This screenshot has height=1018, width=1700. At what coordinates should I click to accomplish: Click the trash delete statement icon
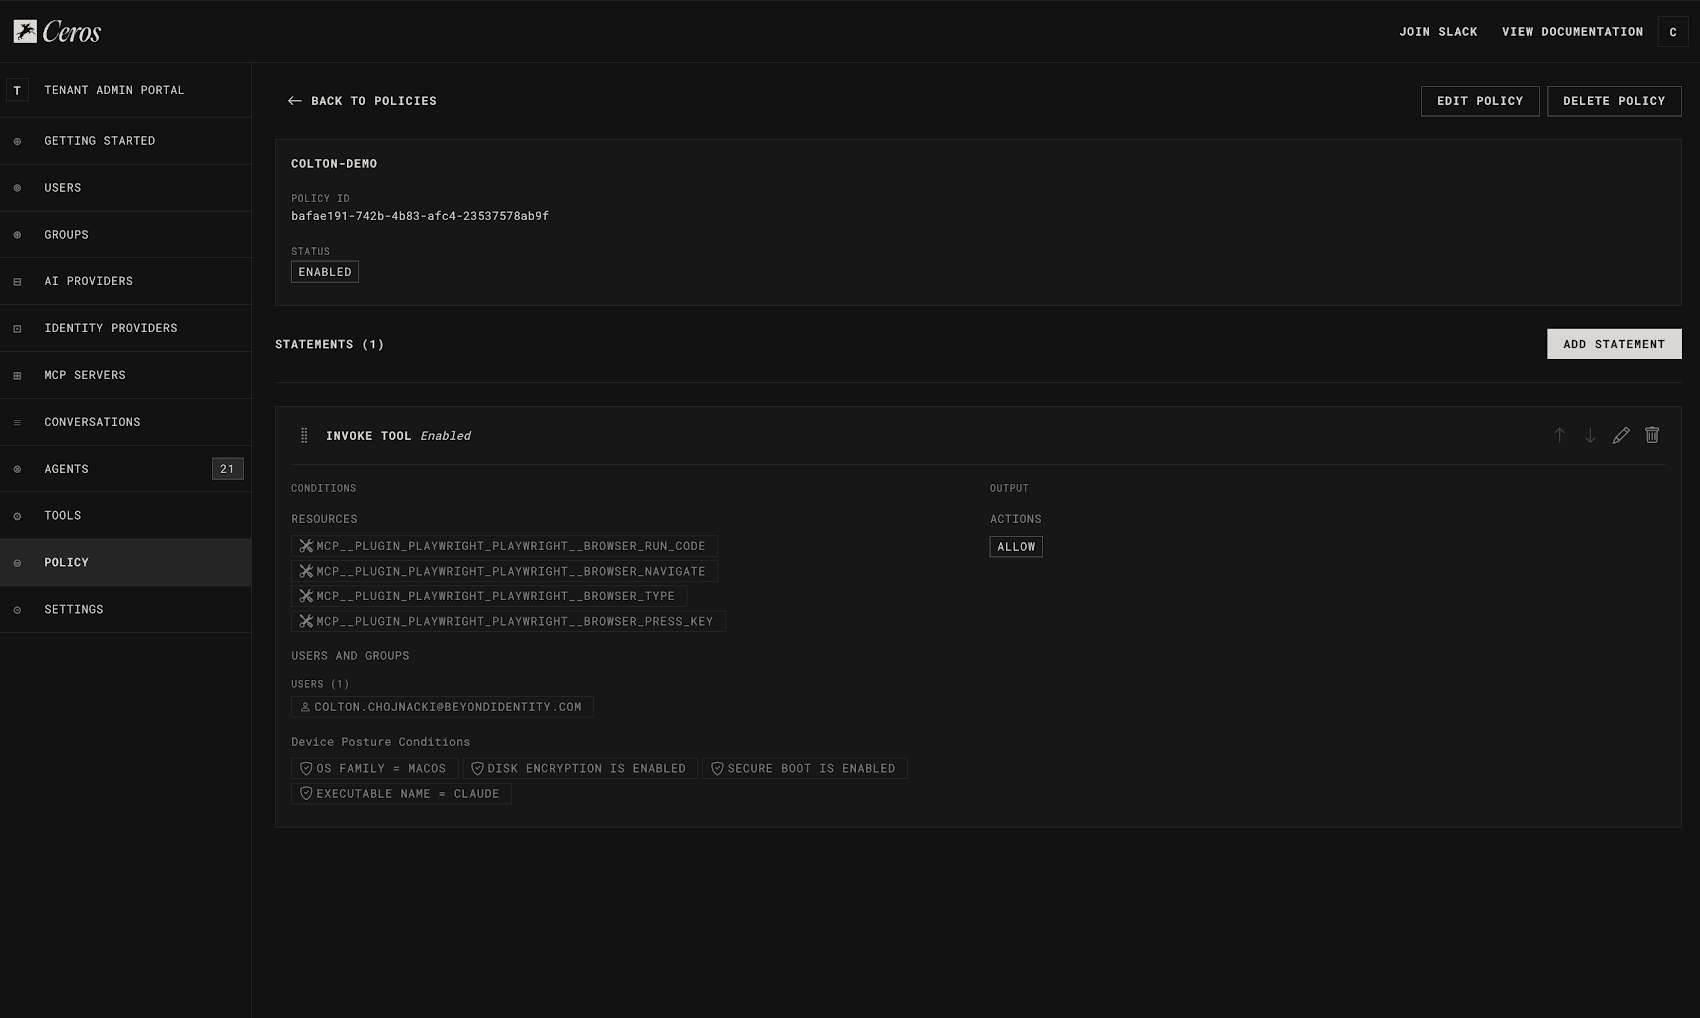coord(1652,435)
